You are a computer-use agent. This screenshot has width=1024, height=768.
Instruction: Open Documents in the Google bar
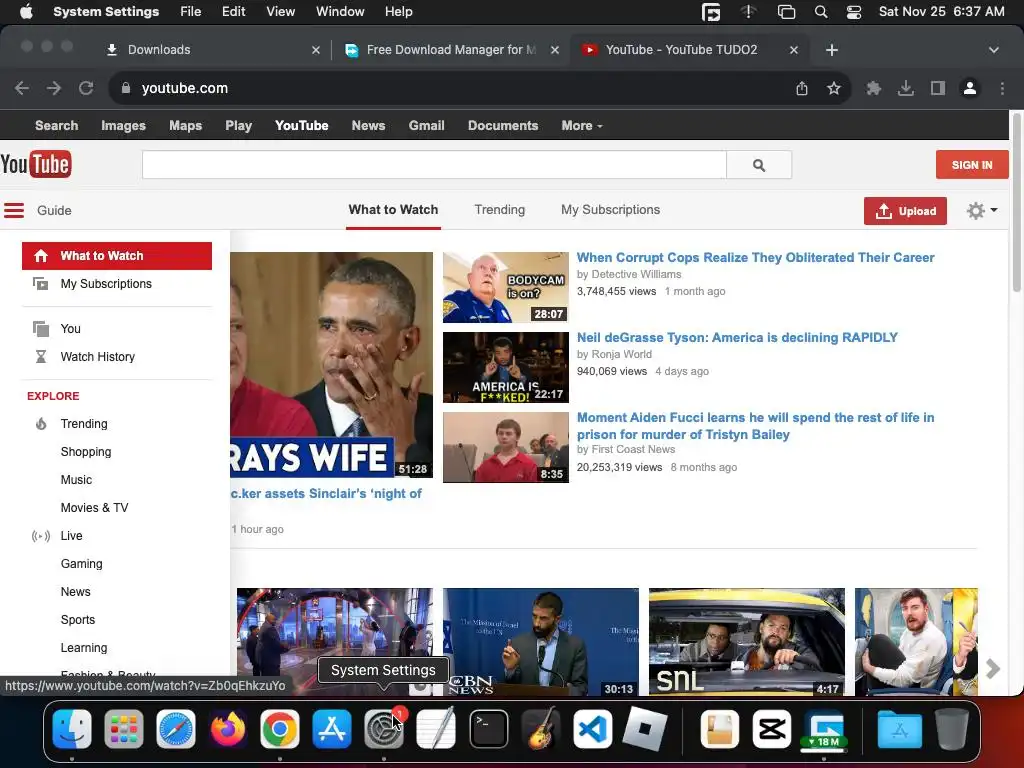[x=503, y=125]
